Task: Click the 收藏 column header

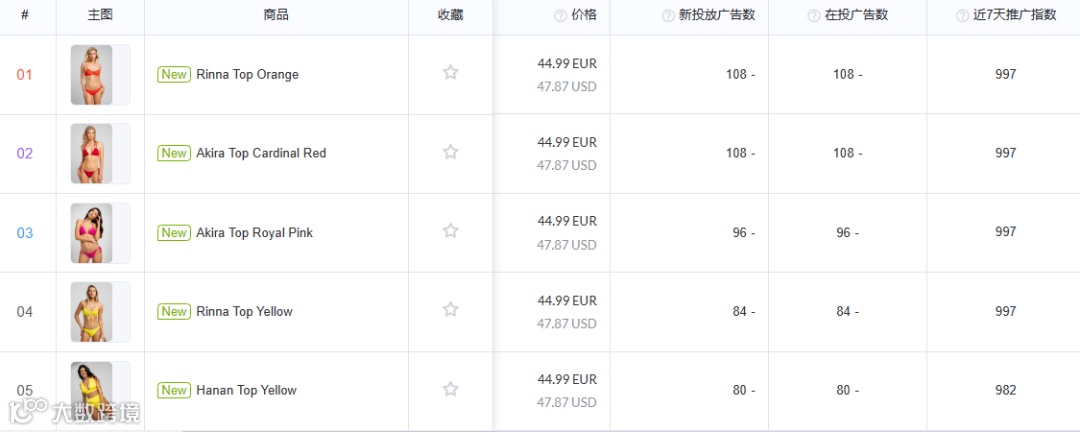Action: [x=450, y=15]
